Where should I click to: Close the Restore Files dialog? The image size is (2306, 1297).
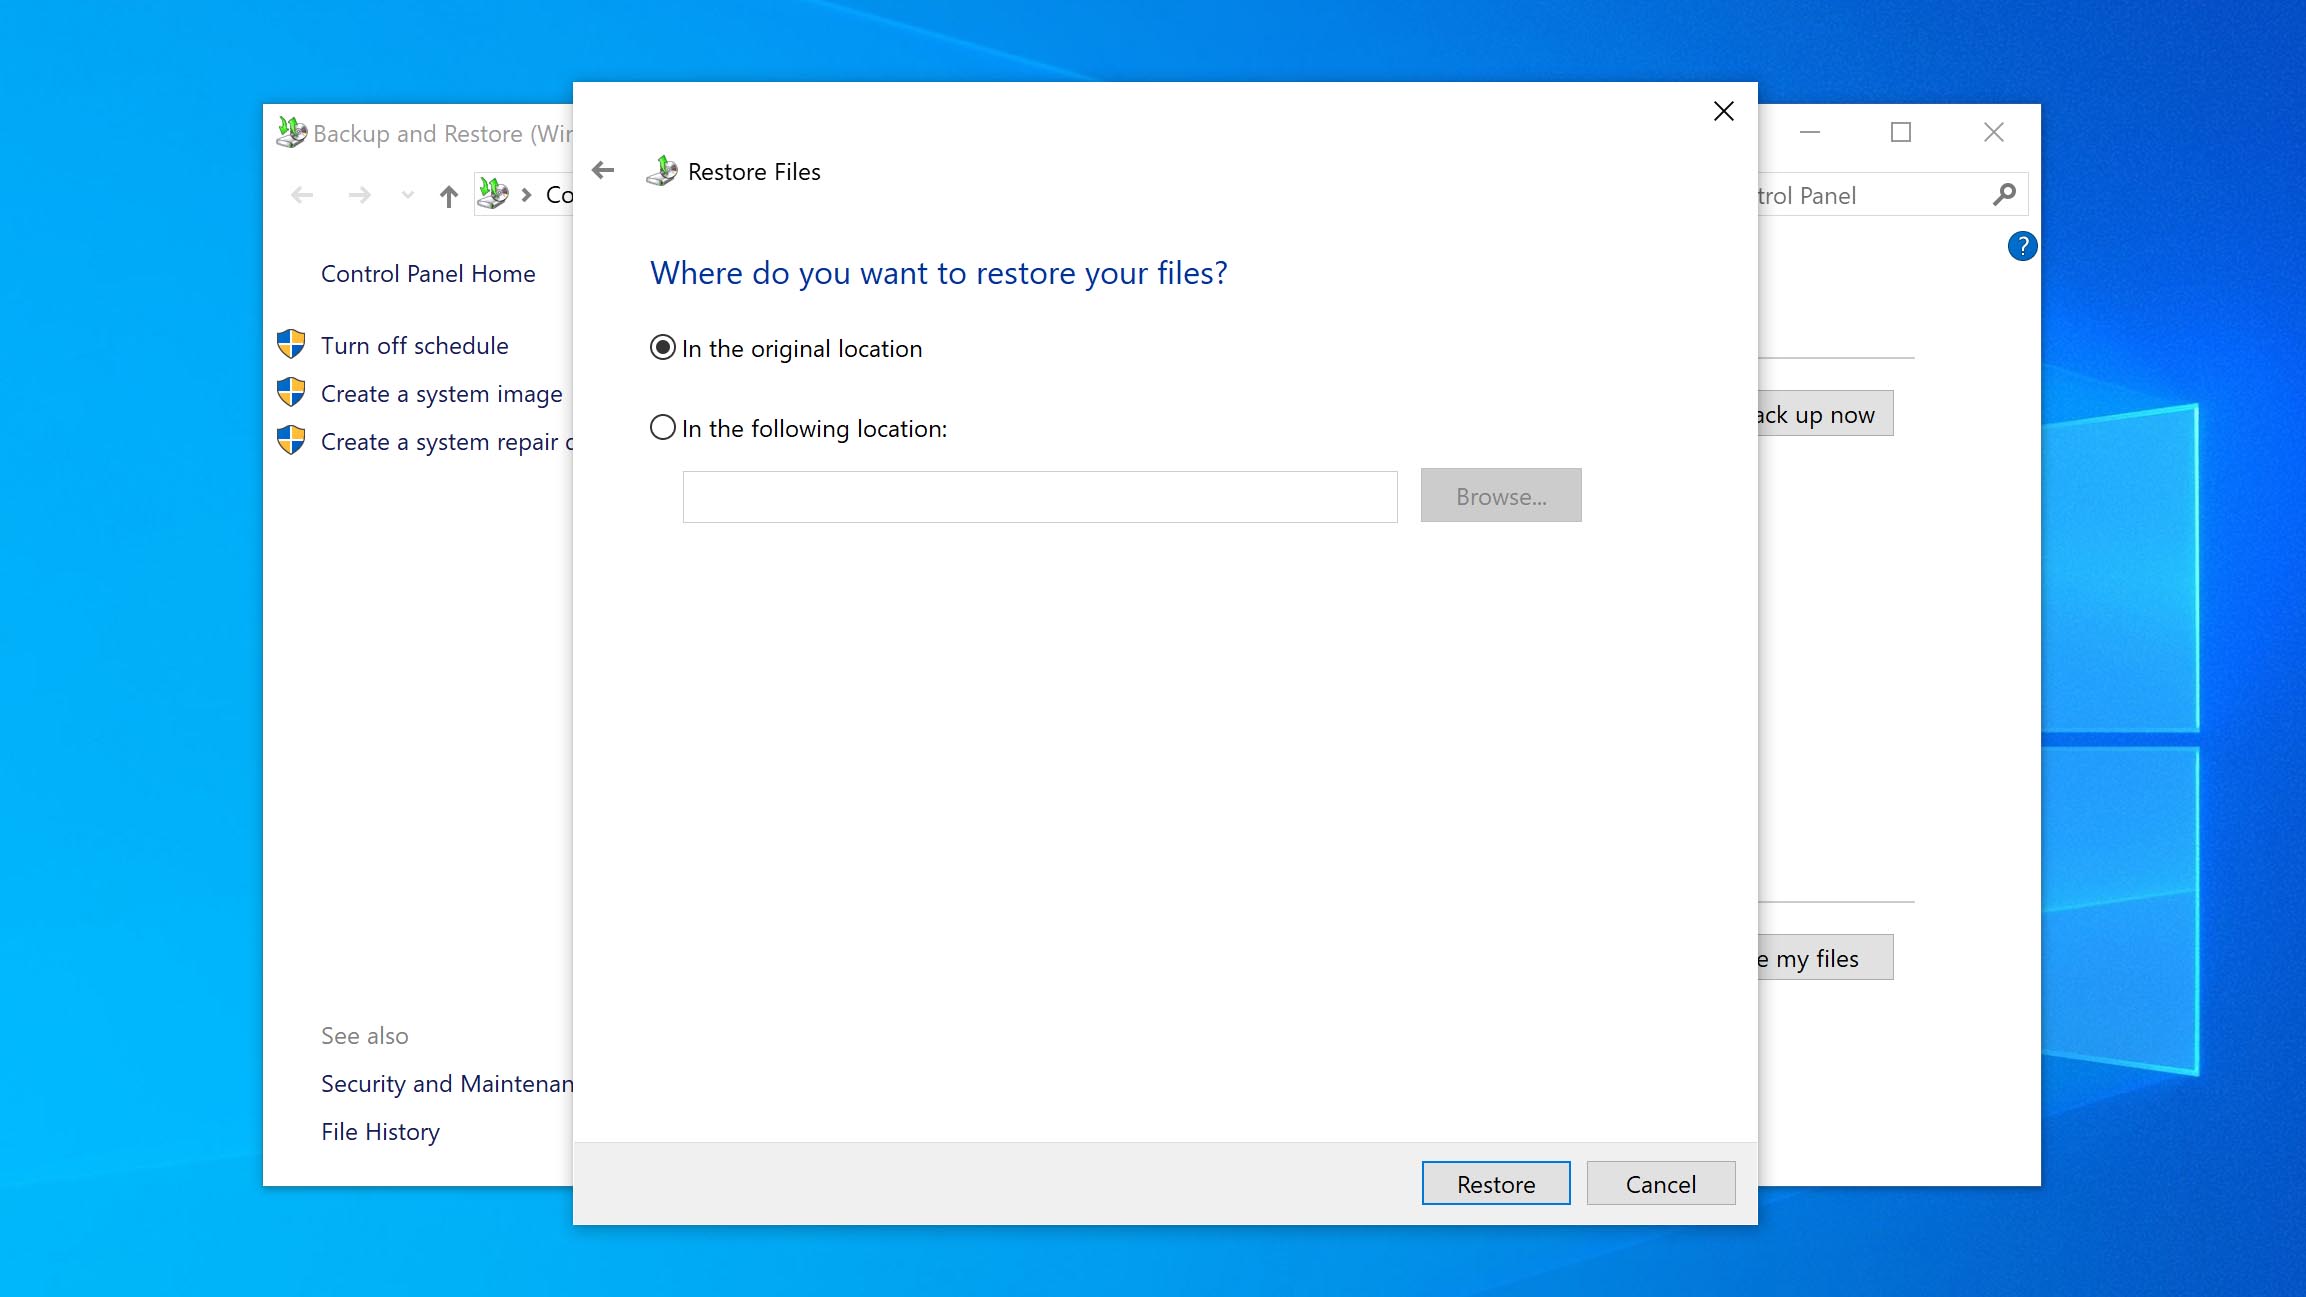click(x=1723, y=111)
